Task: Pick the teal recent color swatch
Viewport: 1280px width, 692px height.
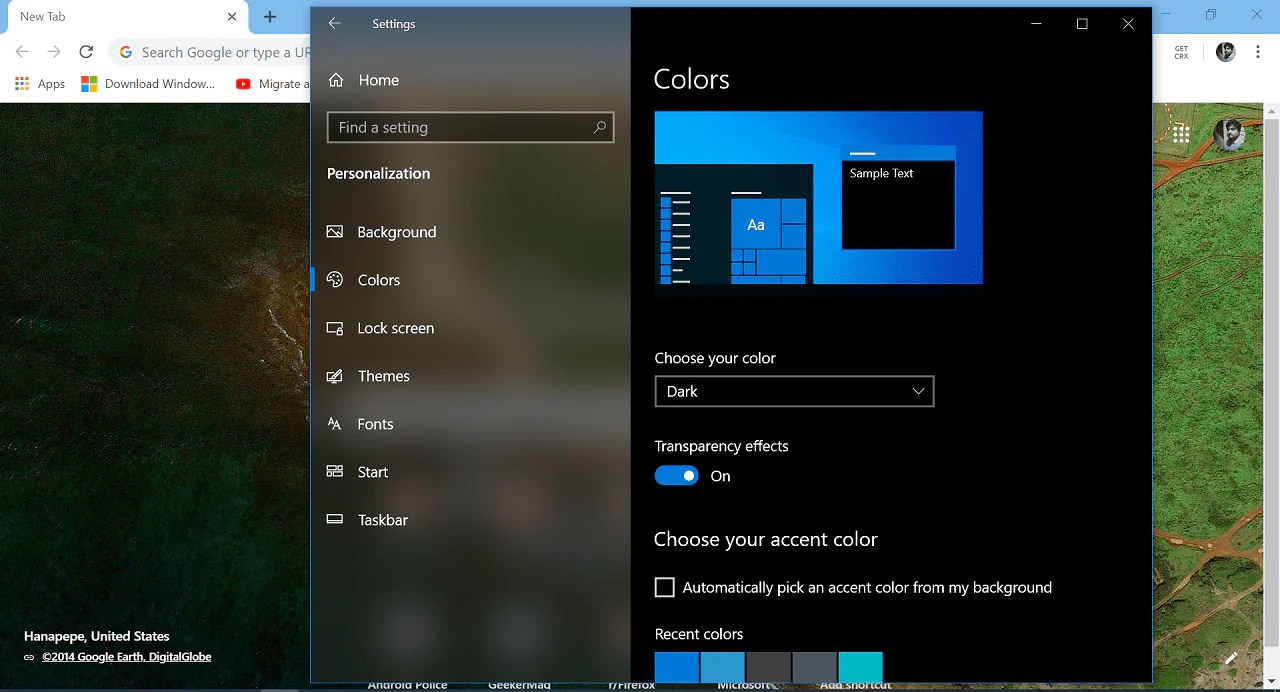Action: pos(860,667)
